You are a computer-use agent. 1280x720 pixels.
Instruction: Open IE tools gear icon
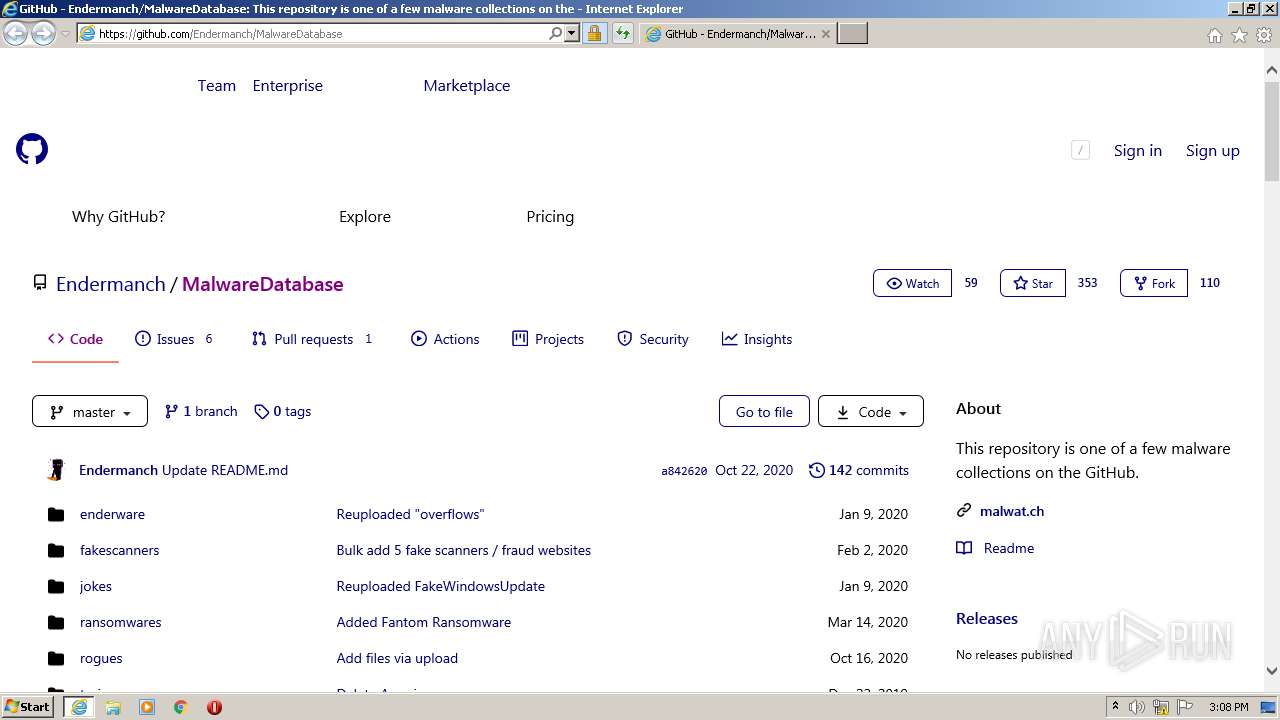pyautogui.click(x=1264, y=35)
